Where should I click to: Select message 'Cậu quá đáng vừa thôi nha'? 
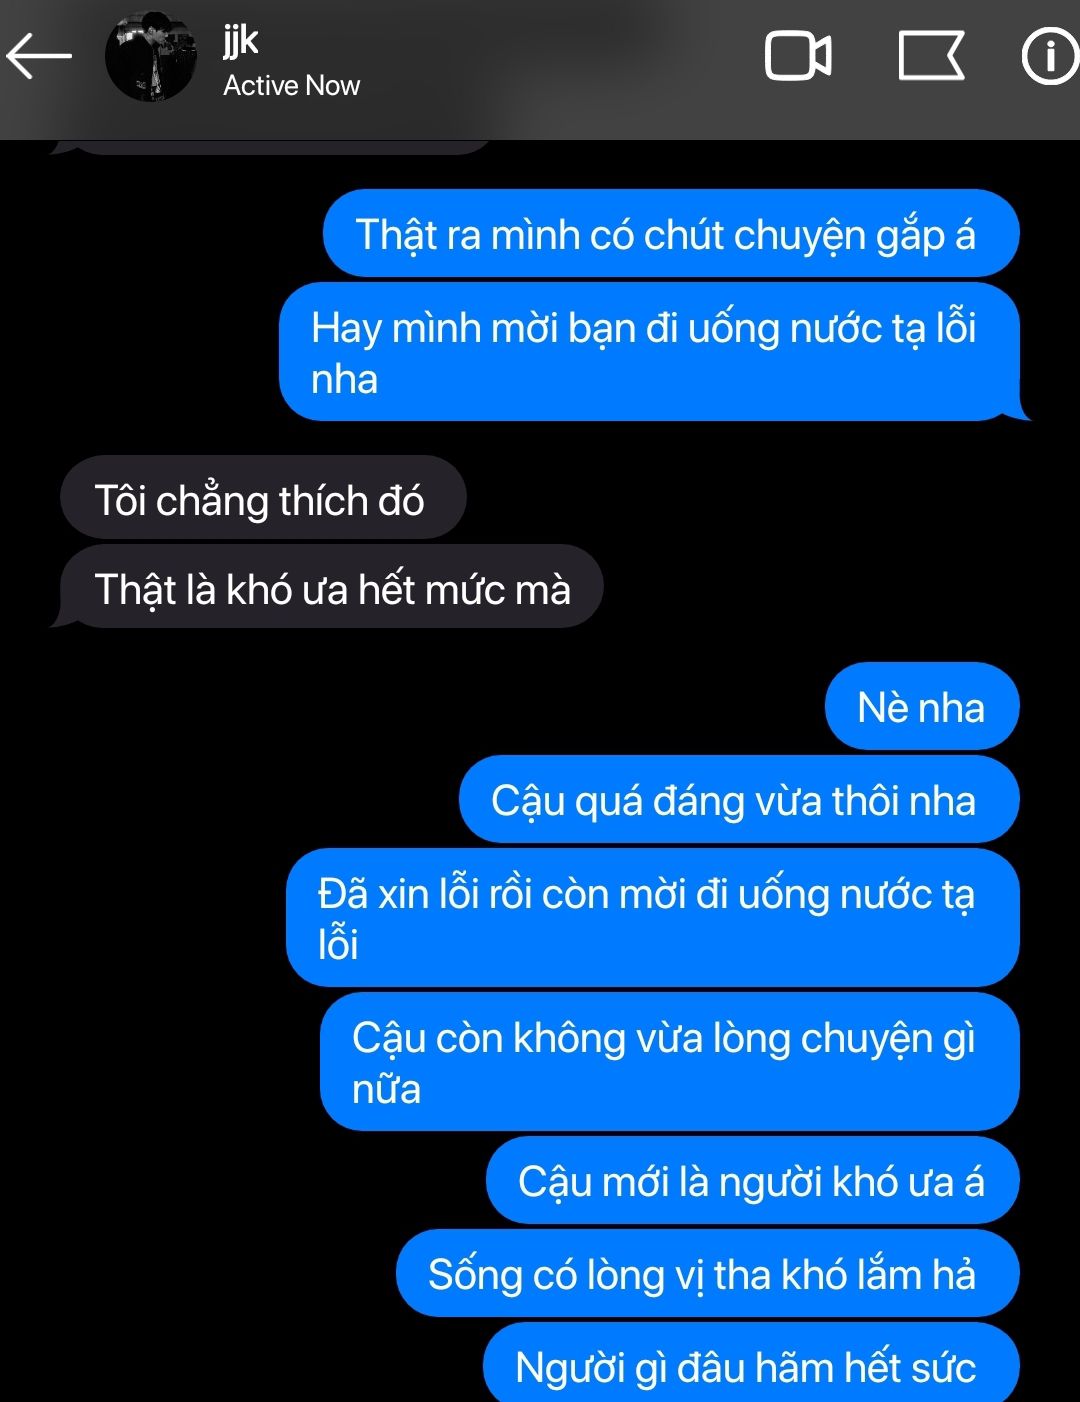tap(739, 799)
